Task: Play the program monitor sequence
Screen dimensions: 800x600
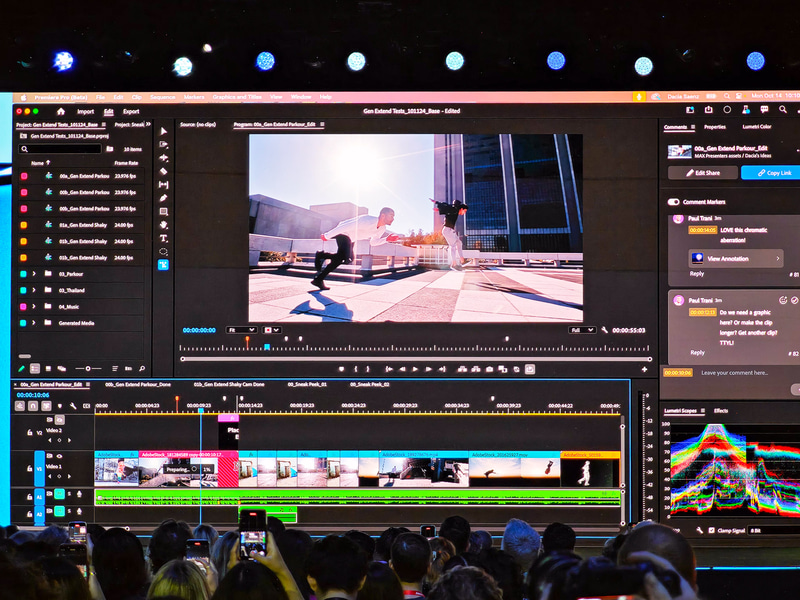Action: tap(415, 369)
